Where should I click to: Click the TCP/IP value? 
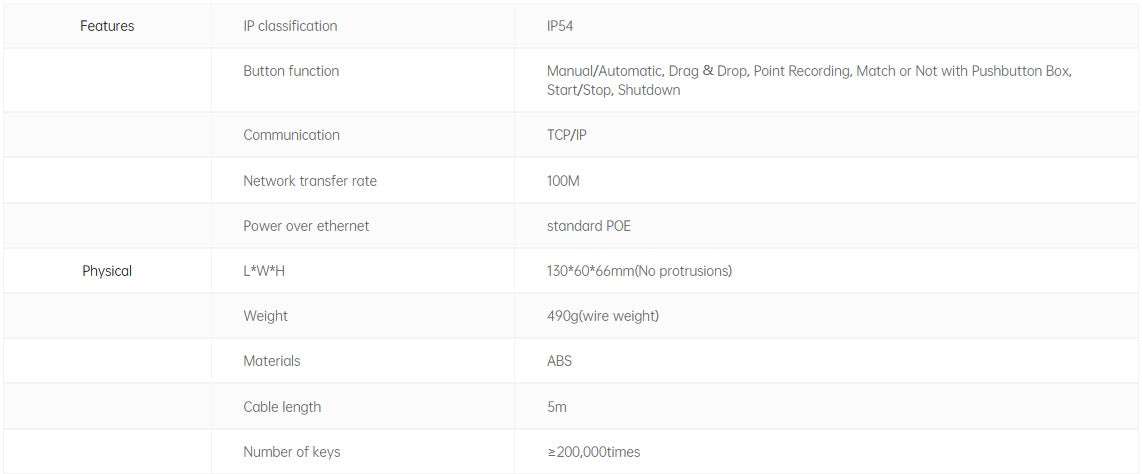567,135
